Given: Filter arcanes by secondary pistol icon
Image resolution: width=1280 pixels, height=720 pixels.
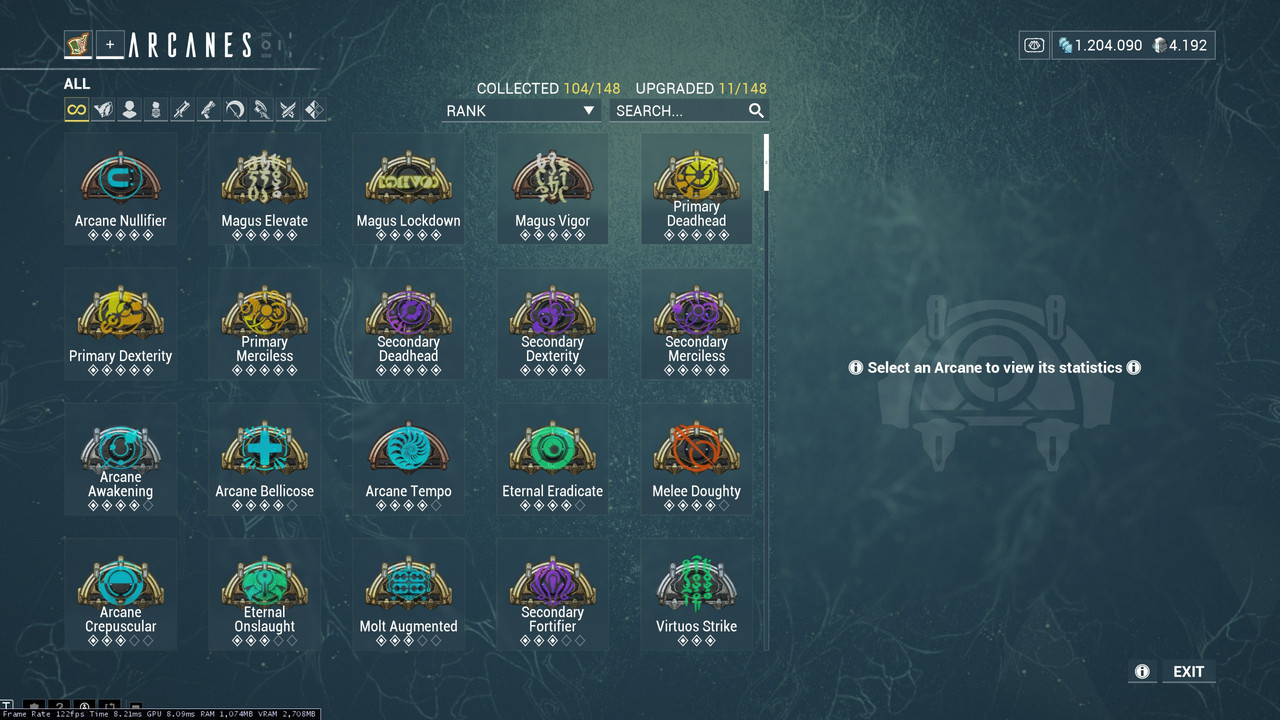Looking at the screenshot, I should coord(208,110).
